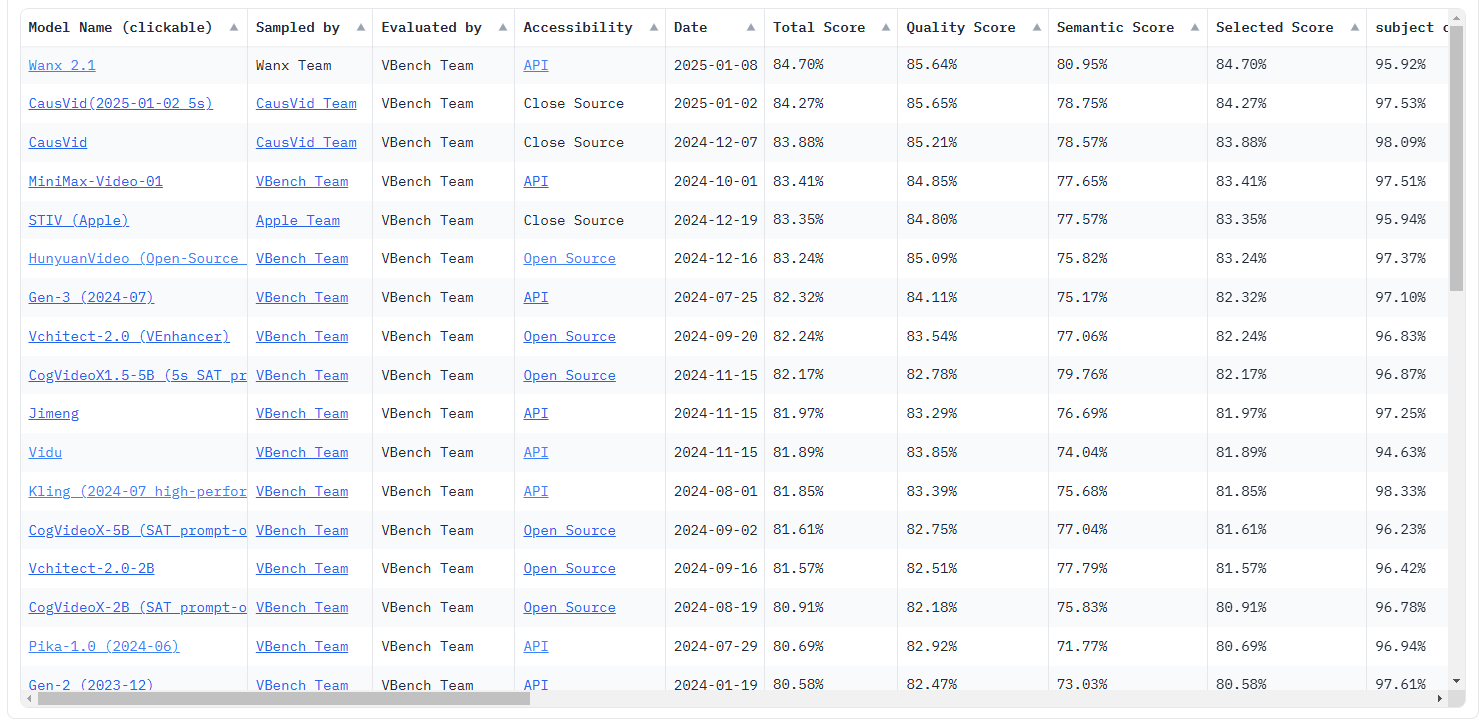
Task: Click VBench Team link in MiniMax-Video-01 row
Action: (302, 181)
